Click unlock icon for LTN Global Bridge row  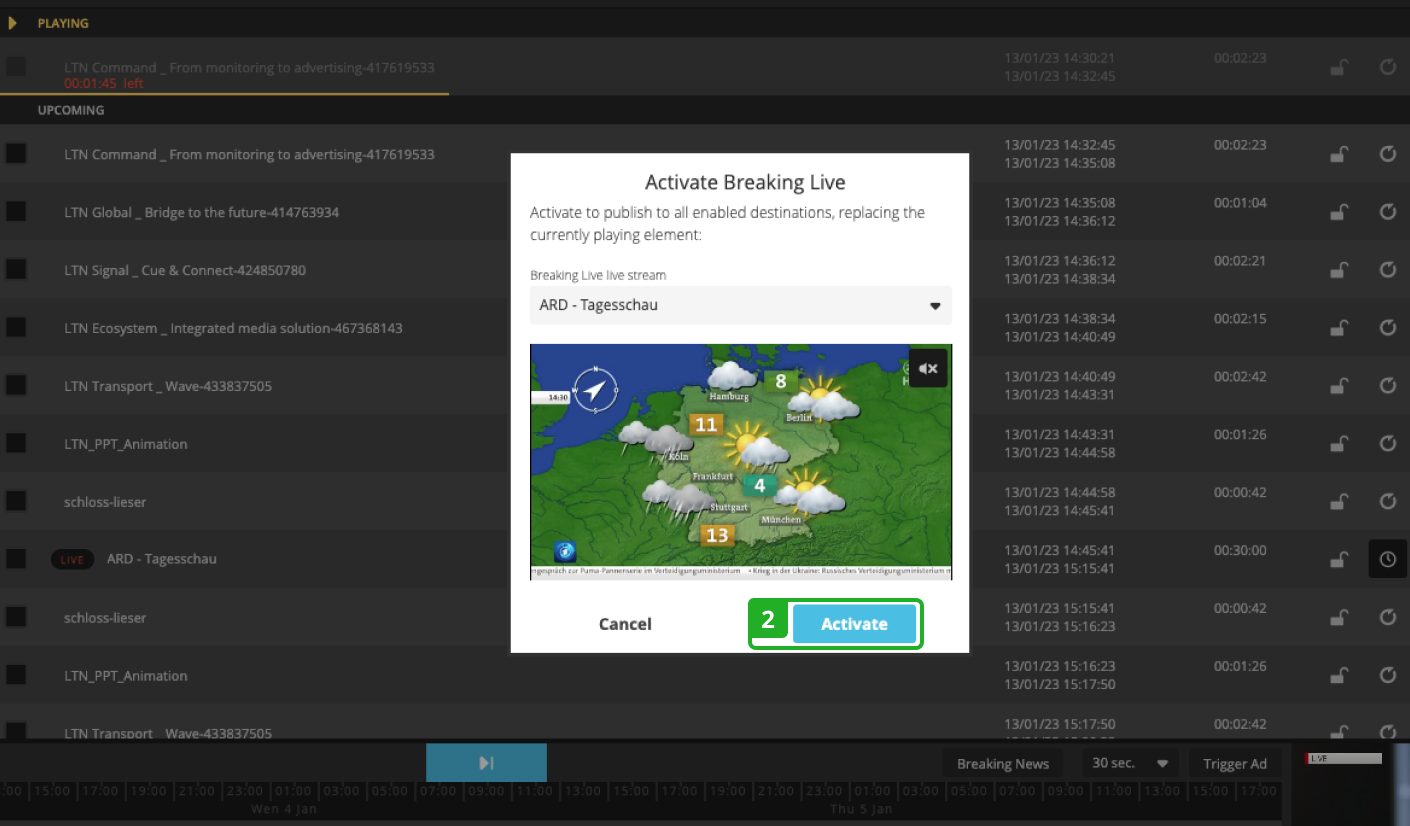point(1338,212)
